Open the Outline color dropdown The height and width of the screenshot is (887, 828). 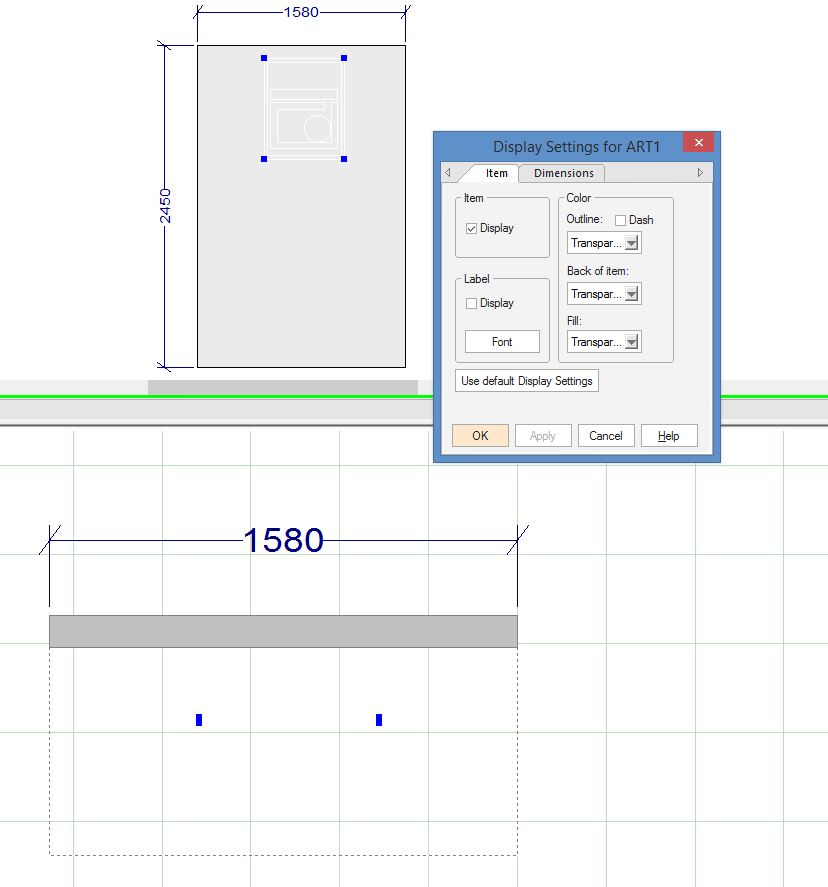click(631, 243)
